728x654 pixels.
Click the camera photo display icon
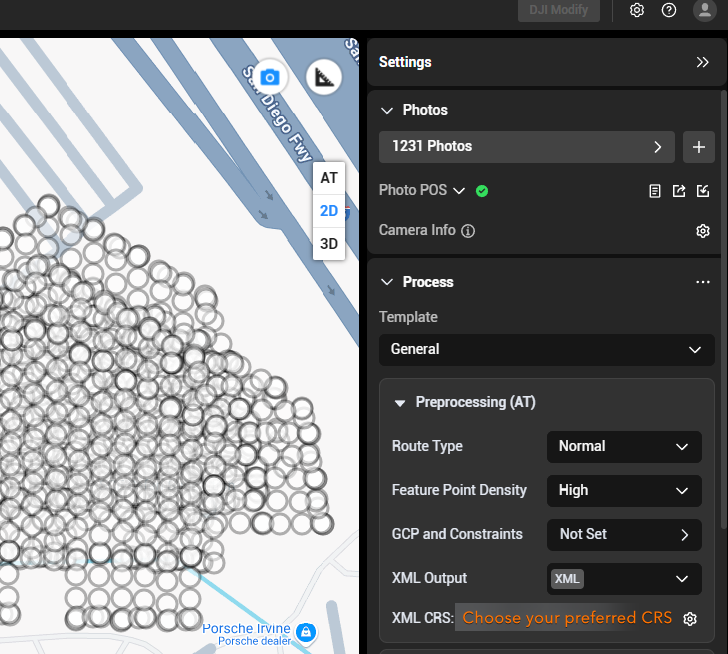(x=269, y=77)
